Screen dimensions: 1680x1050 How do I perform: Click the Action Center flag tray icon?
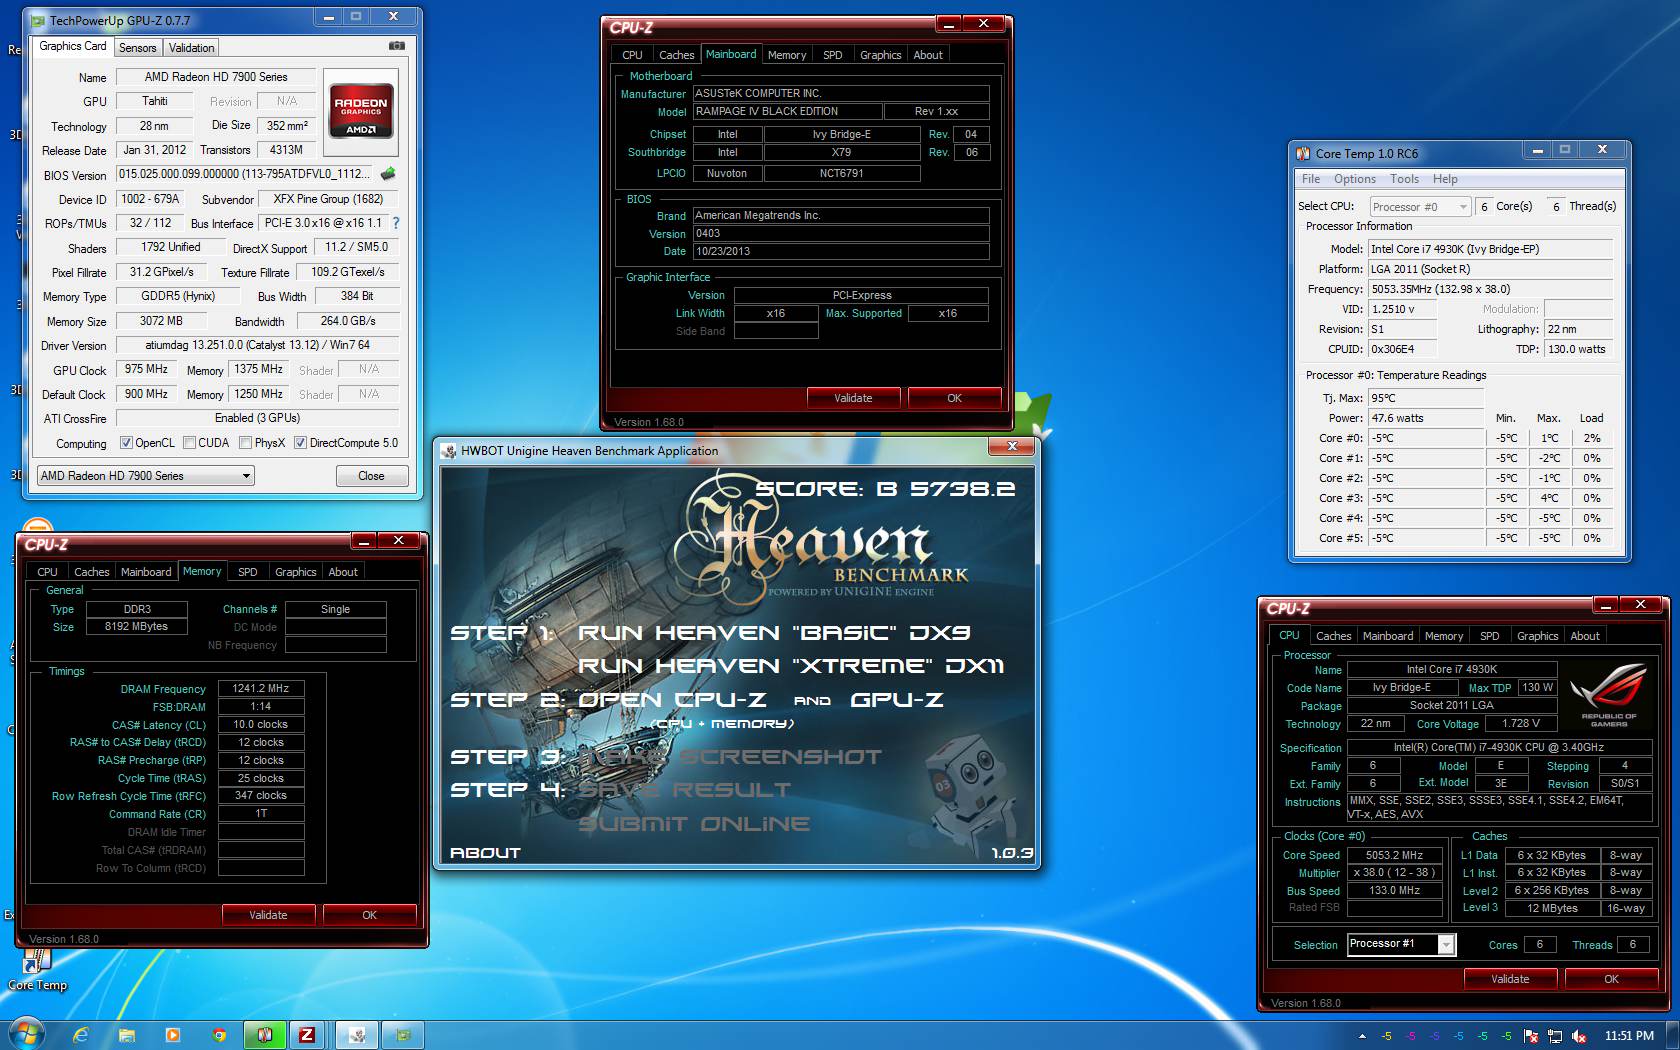[1531, 1036]
